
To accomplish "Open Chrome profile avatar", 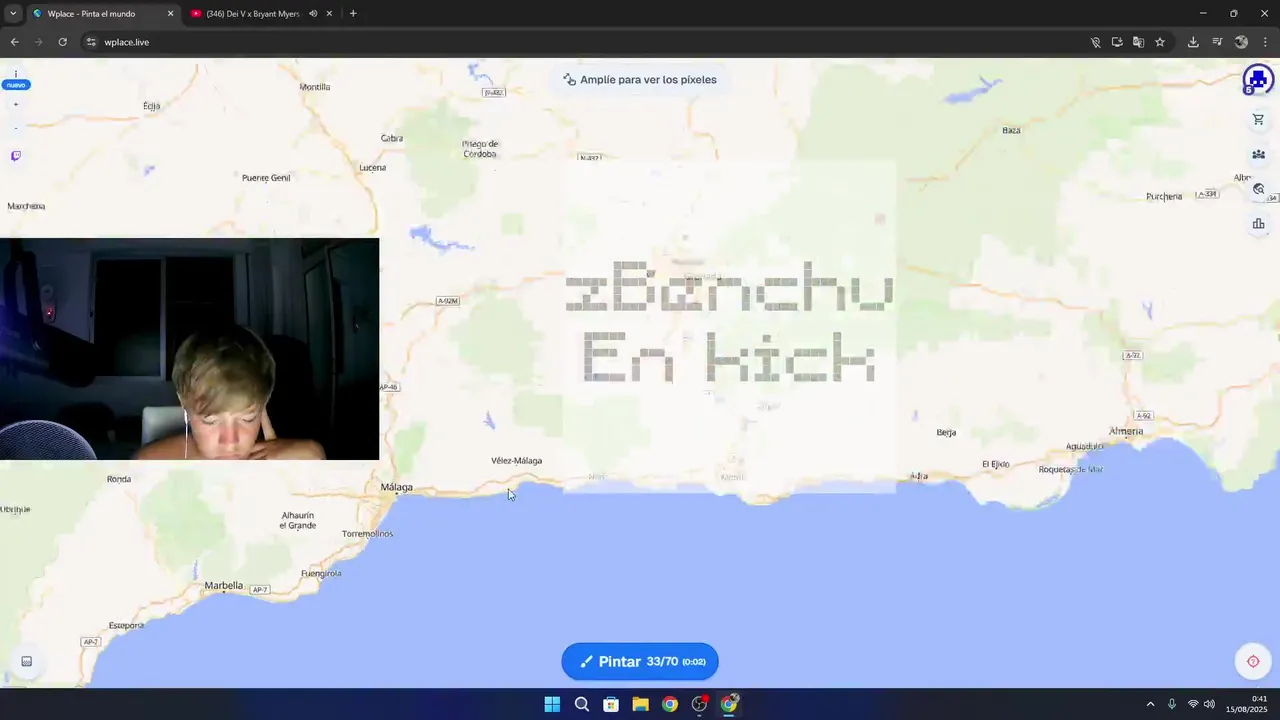I will 1241,42.
